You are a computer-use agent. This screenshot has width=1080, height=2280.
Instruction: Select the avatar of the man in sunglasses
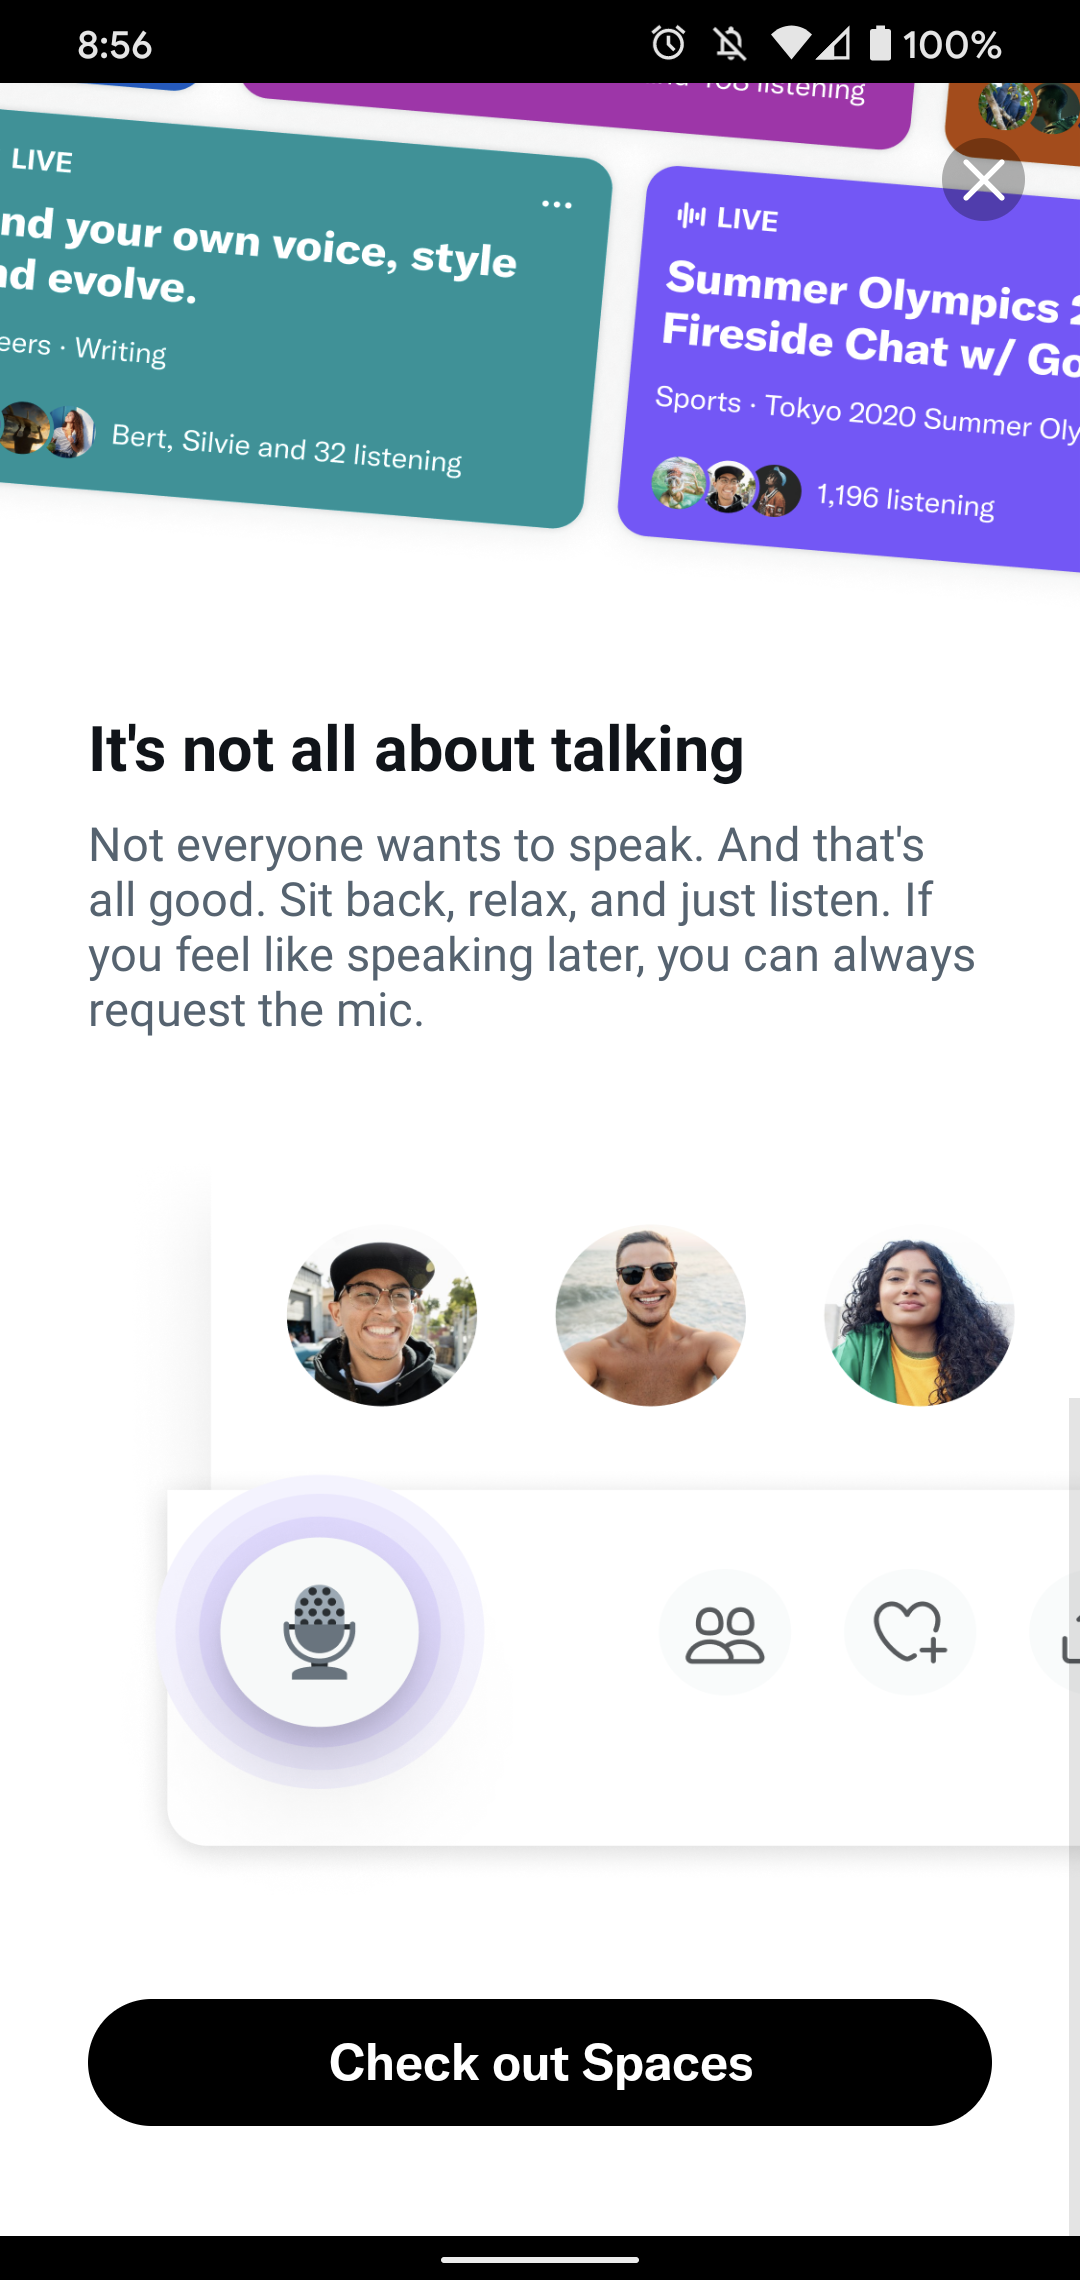pyautogui.click(x=650, y=1316)
